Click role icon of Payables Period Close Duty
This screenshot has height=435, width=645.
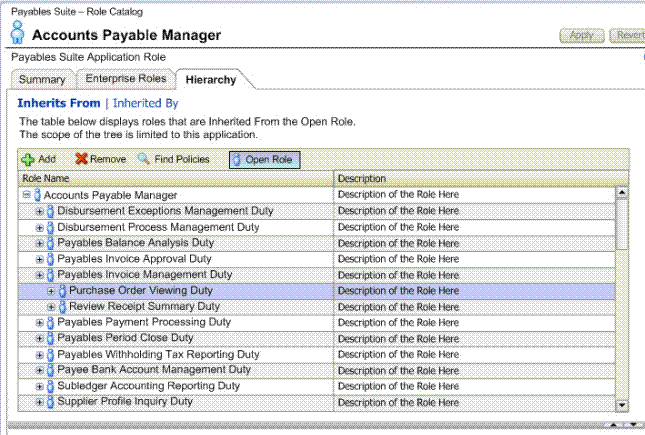click(50, 338)
